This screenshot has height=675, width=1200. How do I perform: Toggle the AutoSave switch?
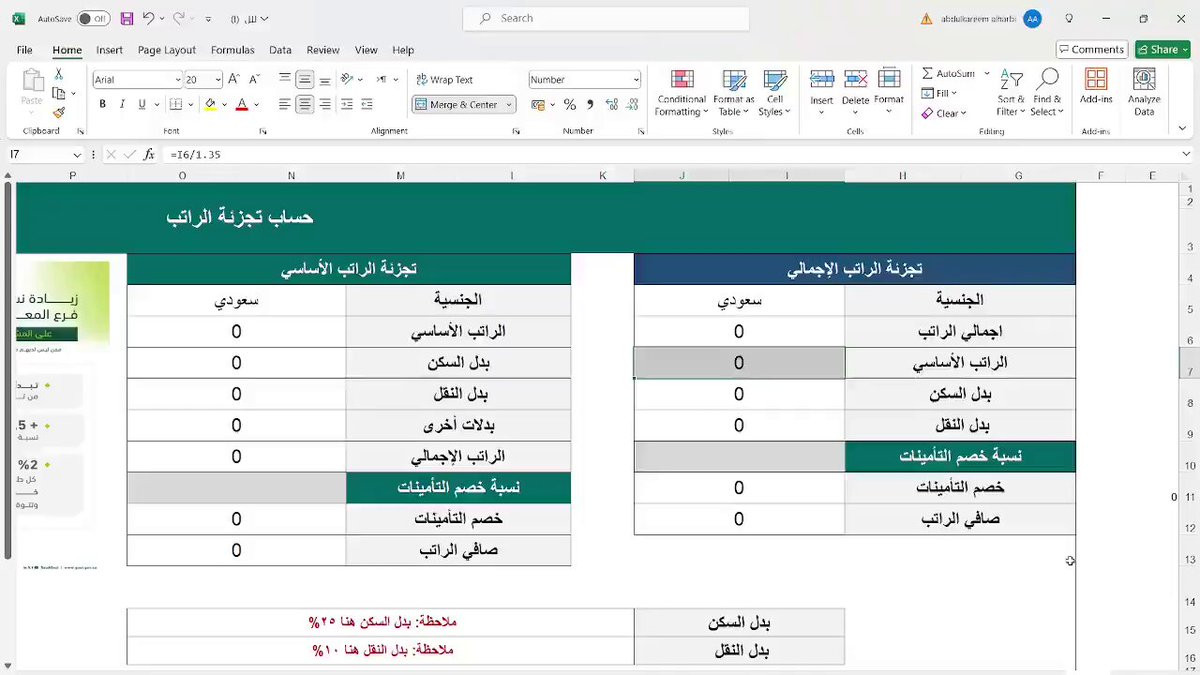[94, 19]
